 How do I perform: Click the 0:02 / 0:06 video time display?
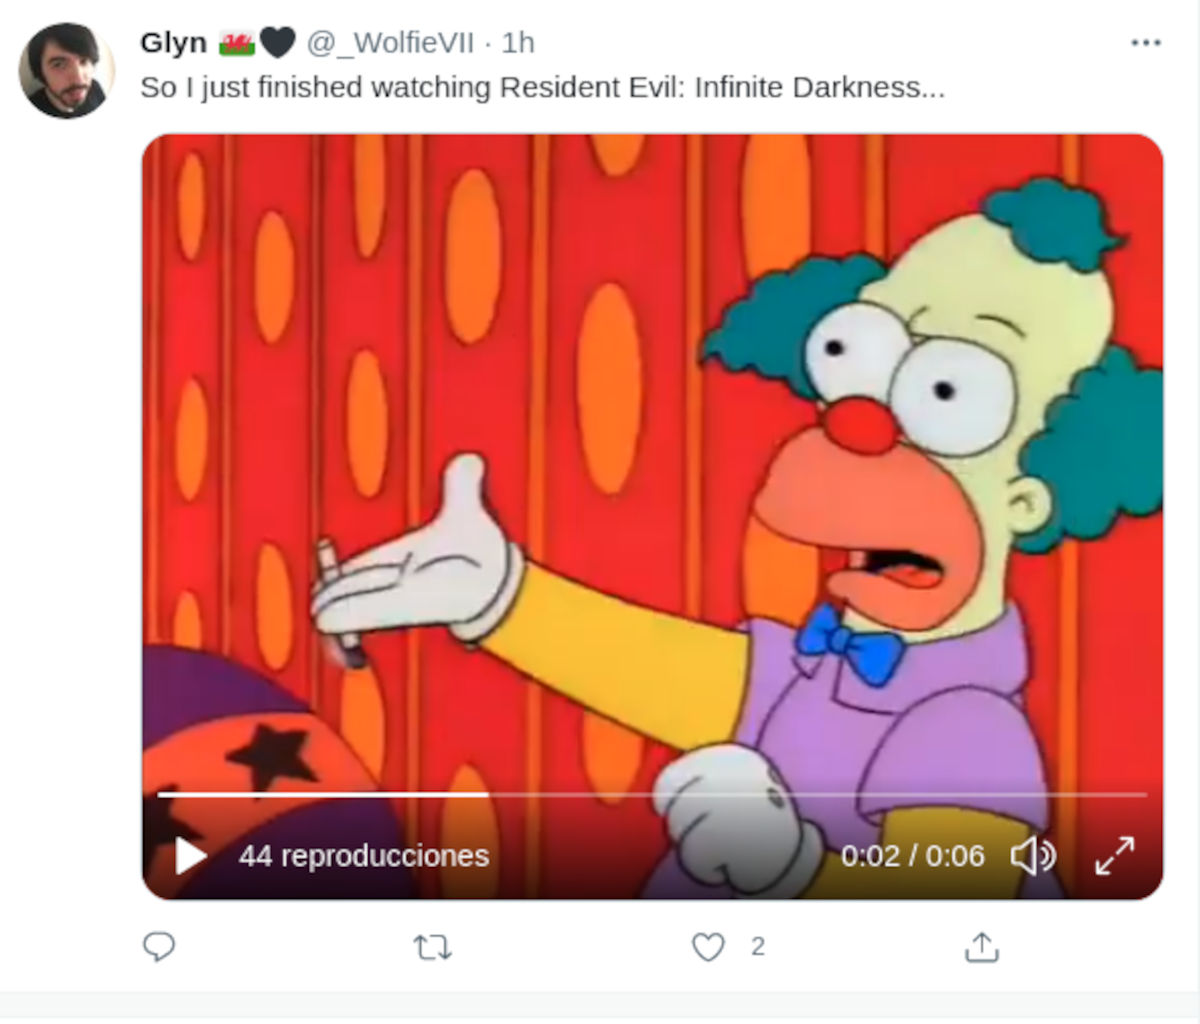(912, 856)
